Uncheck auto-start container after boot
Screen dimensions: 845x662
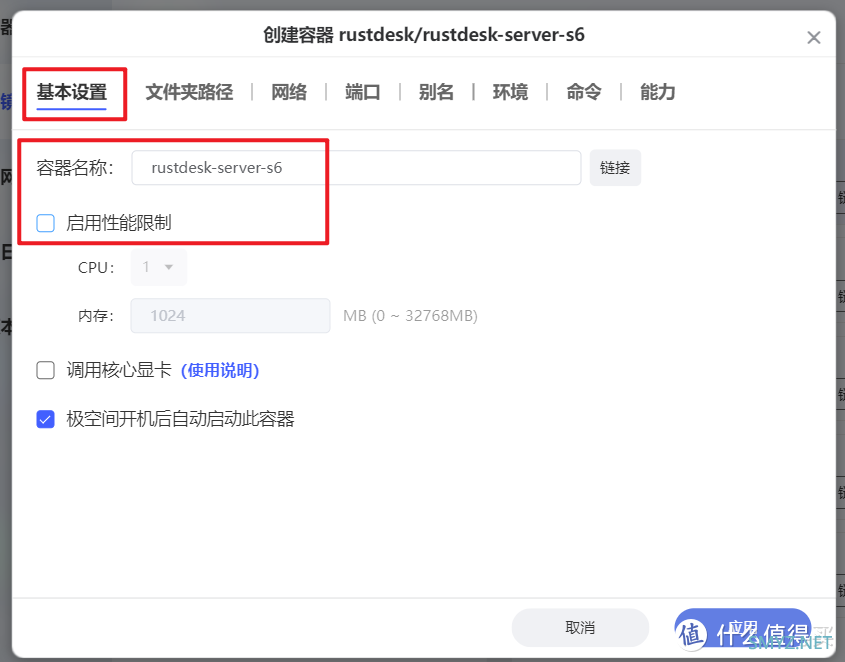[x=45, y=419]
